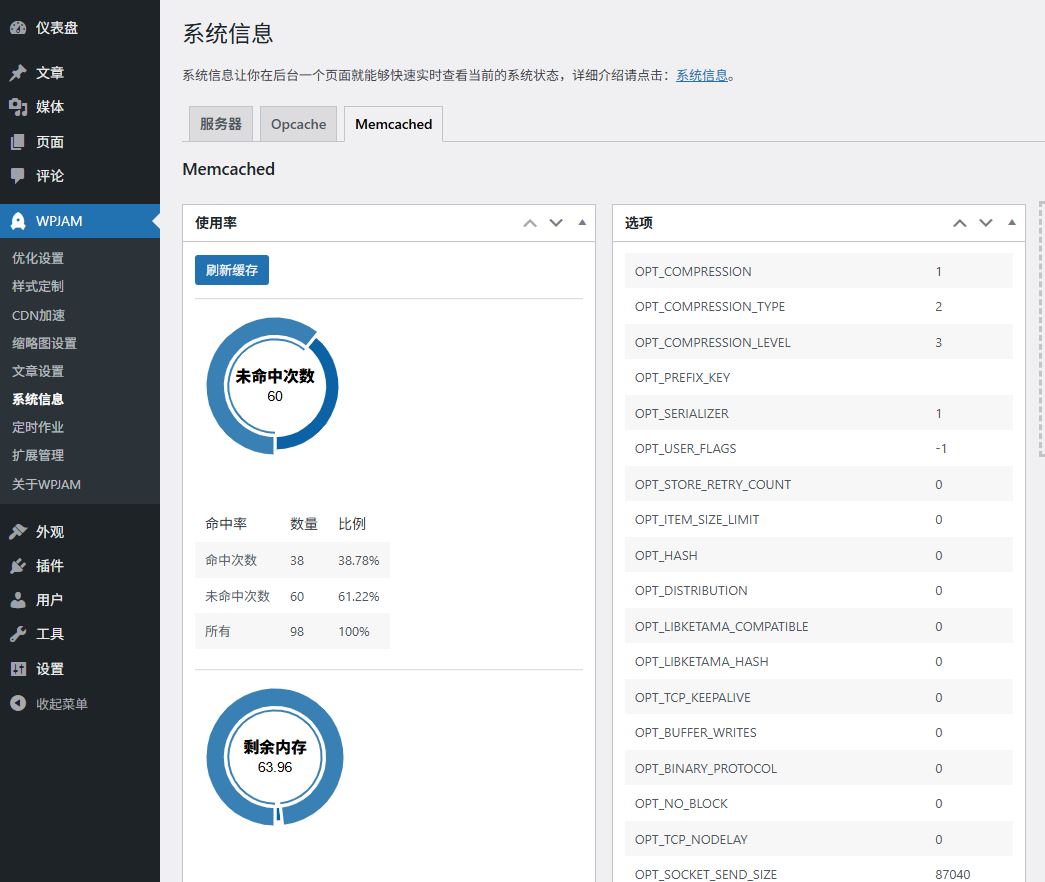Click the OPT_NO_BLOCK row label
The image size is (1045, 882).
(681, 804)
